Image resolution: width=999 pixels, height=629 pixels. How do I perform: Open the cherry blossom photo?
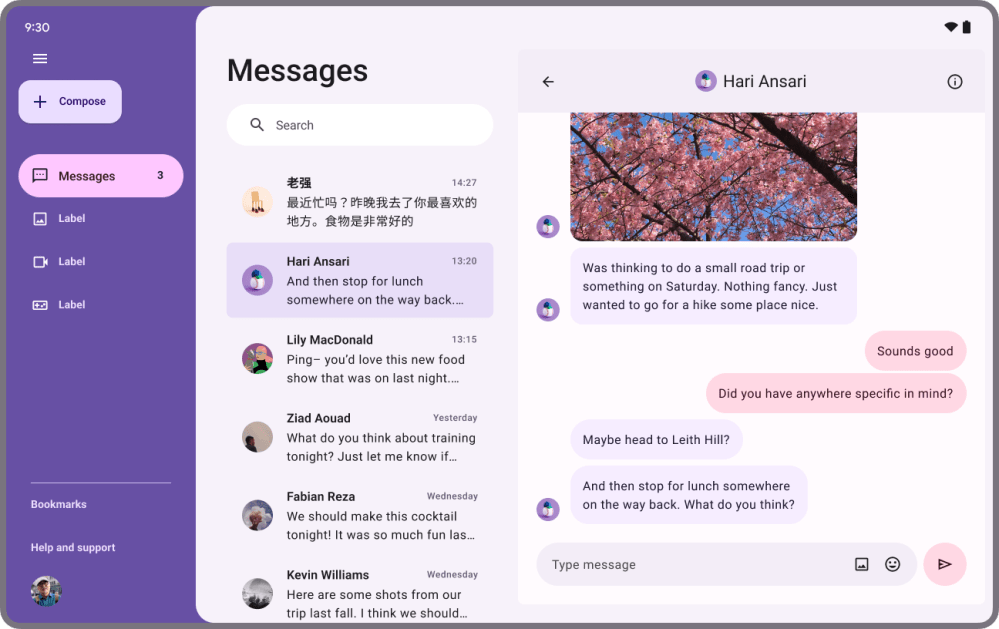[x=713, y=176]
